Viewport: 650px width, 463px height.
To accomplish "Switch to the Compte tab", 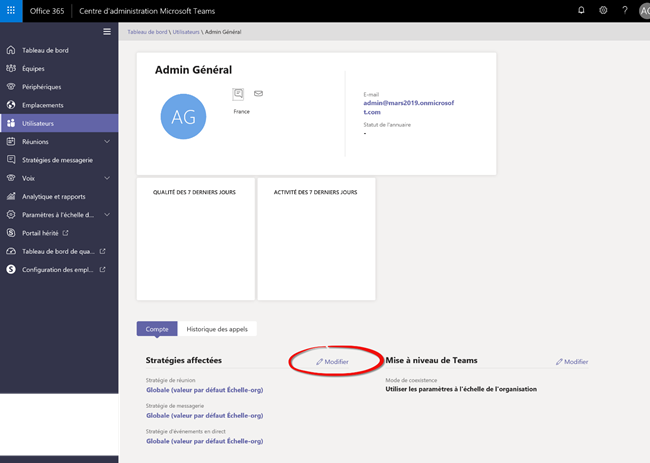I will [157, 329].
